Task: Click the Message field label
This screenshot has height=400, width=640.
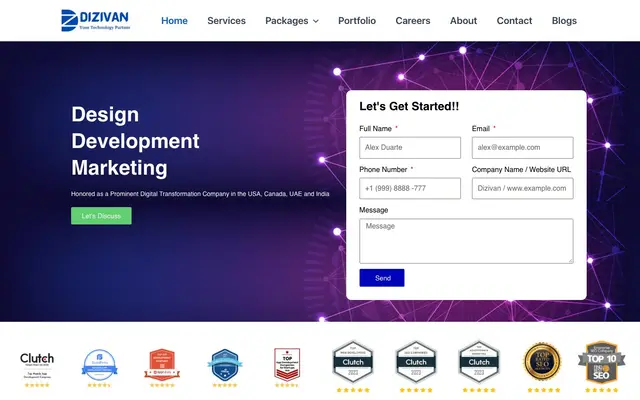Action: [x=373, y=210]
